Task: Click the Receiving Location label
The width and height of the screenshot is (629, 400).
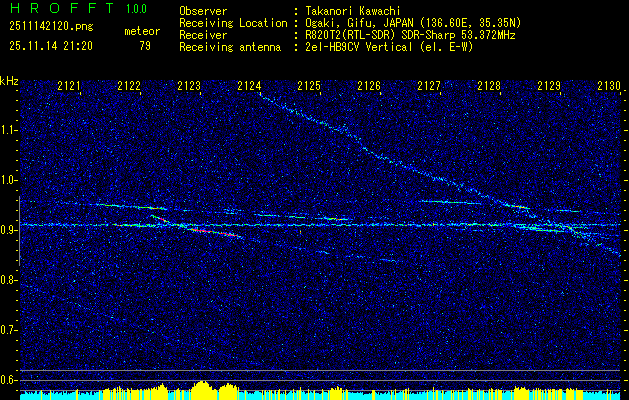Action: coord(233,23)
